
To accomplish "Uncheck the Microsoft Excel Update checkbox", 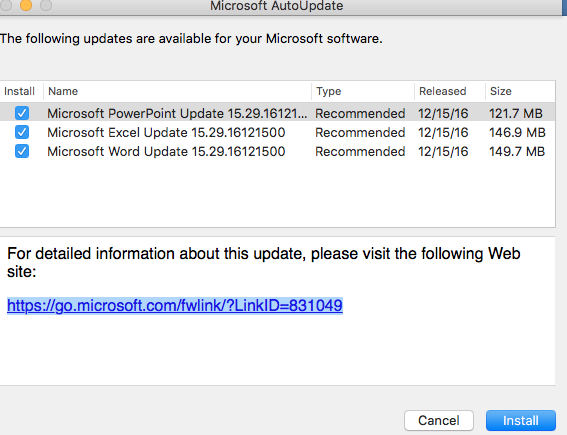I will click(x=22, y=132).
